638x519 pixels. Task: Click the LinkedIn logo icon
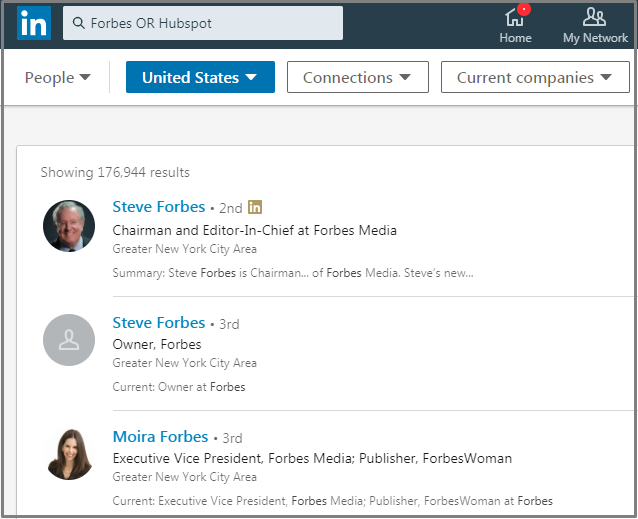coord(34,23)
